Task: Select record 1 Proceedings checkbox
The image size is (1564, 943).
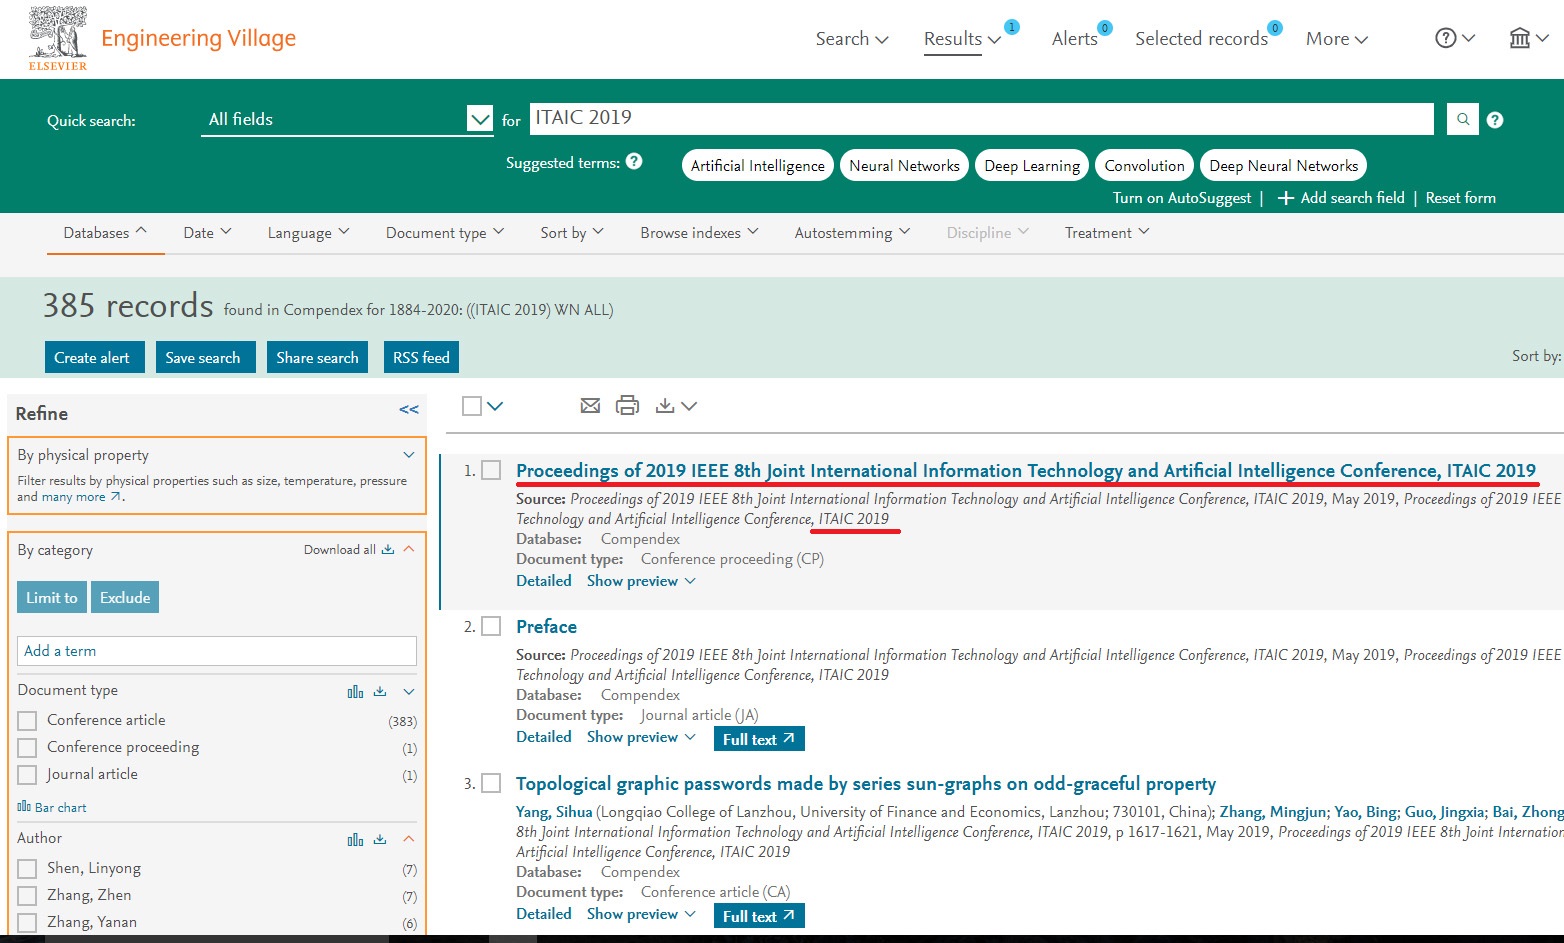Action: tap(491, 470)
